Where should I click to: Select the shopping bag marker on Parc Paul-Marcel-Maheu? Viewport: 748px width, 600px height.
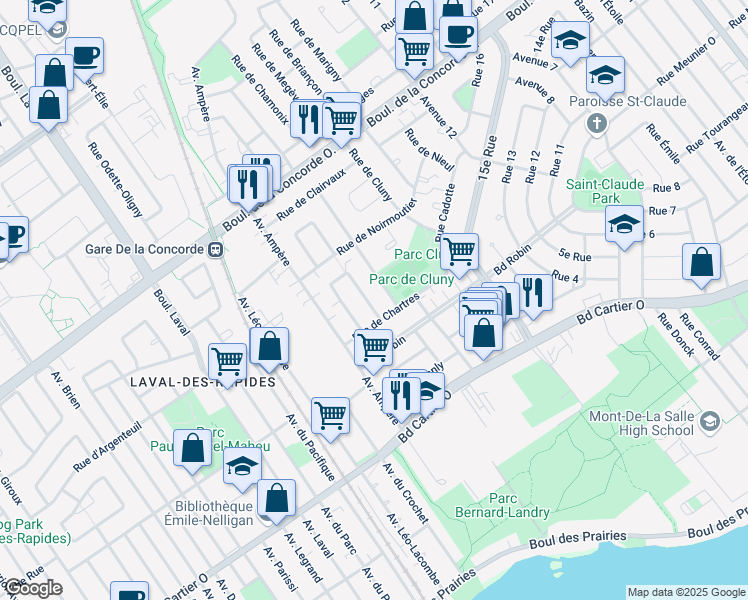(x=192, y=449)
